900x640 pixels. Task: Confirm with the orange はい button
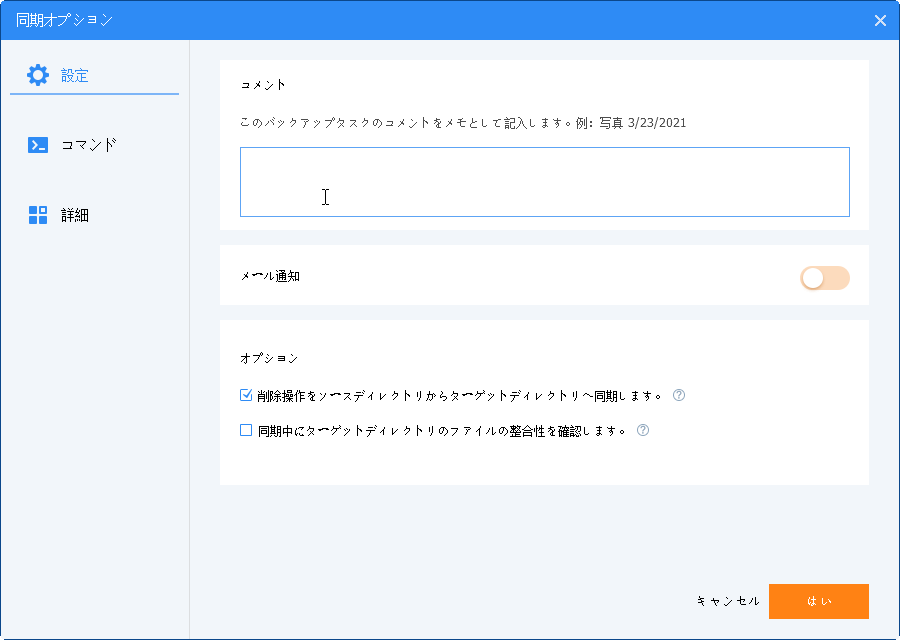tap(818, 601)
